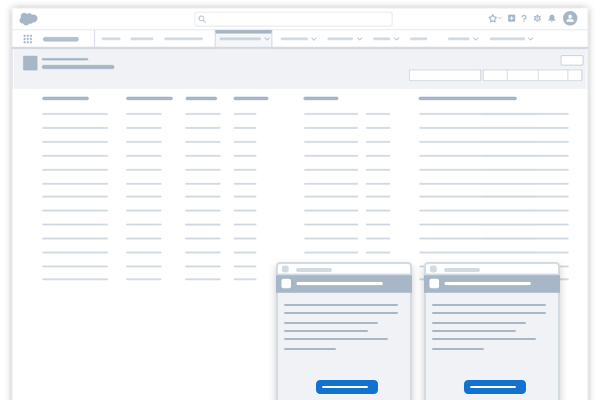Open the Global Actions plus icon

click(511, 18)
